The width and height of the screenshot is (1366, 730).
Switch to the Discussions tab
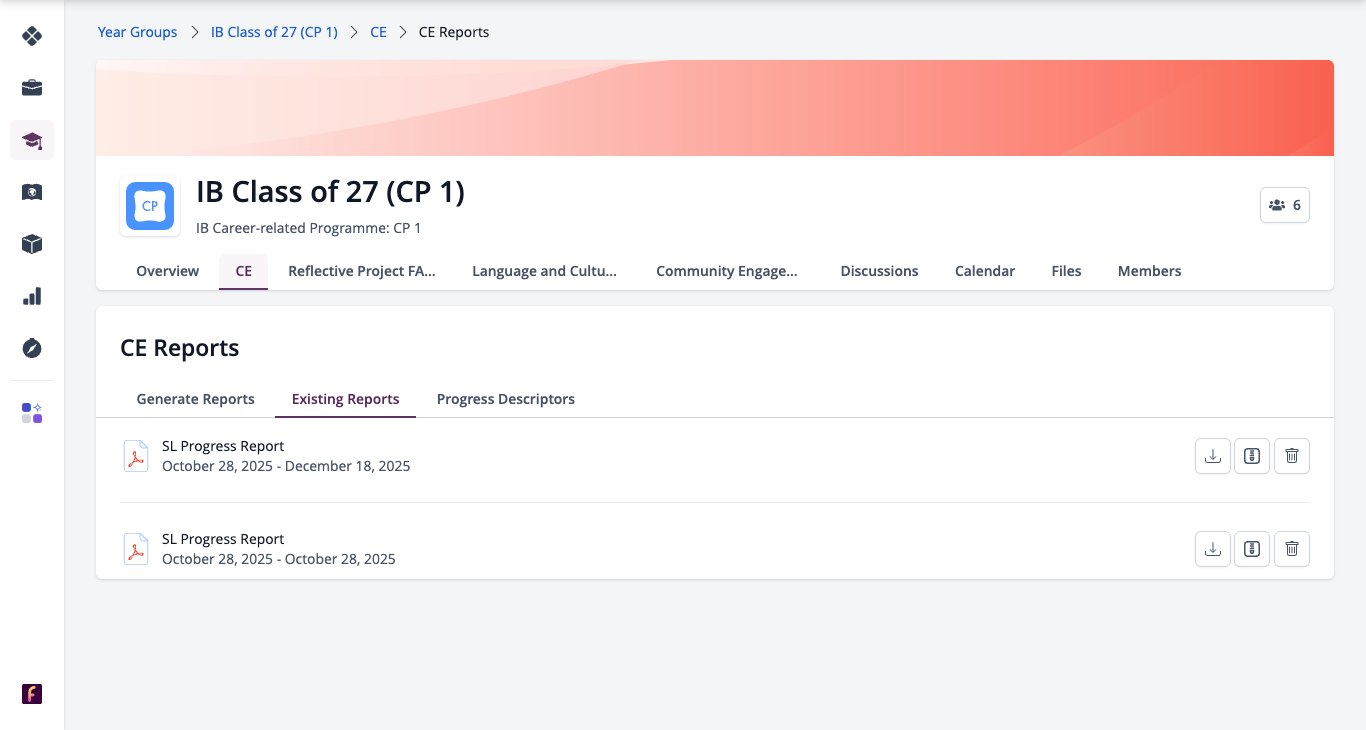point(880,271)
